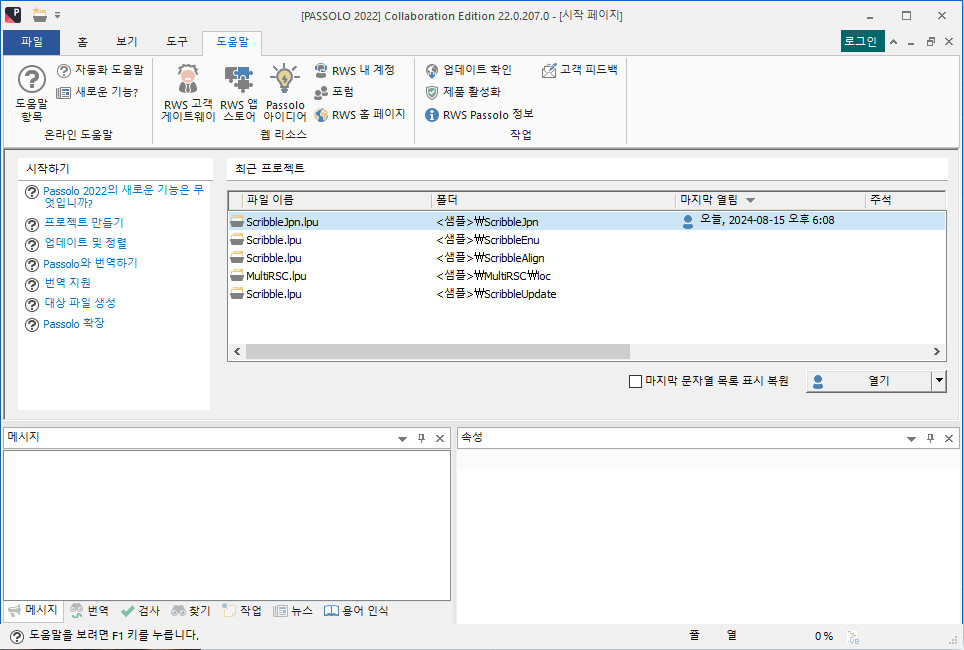Switch to the 번역 output tab
The image size is (964, 650).
(90, 611)
